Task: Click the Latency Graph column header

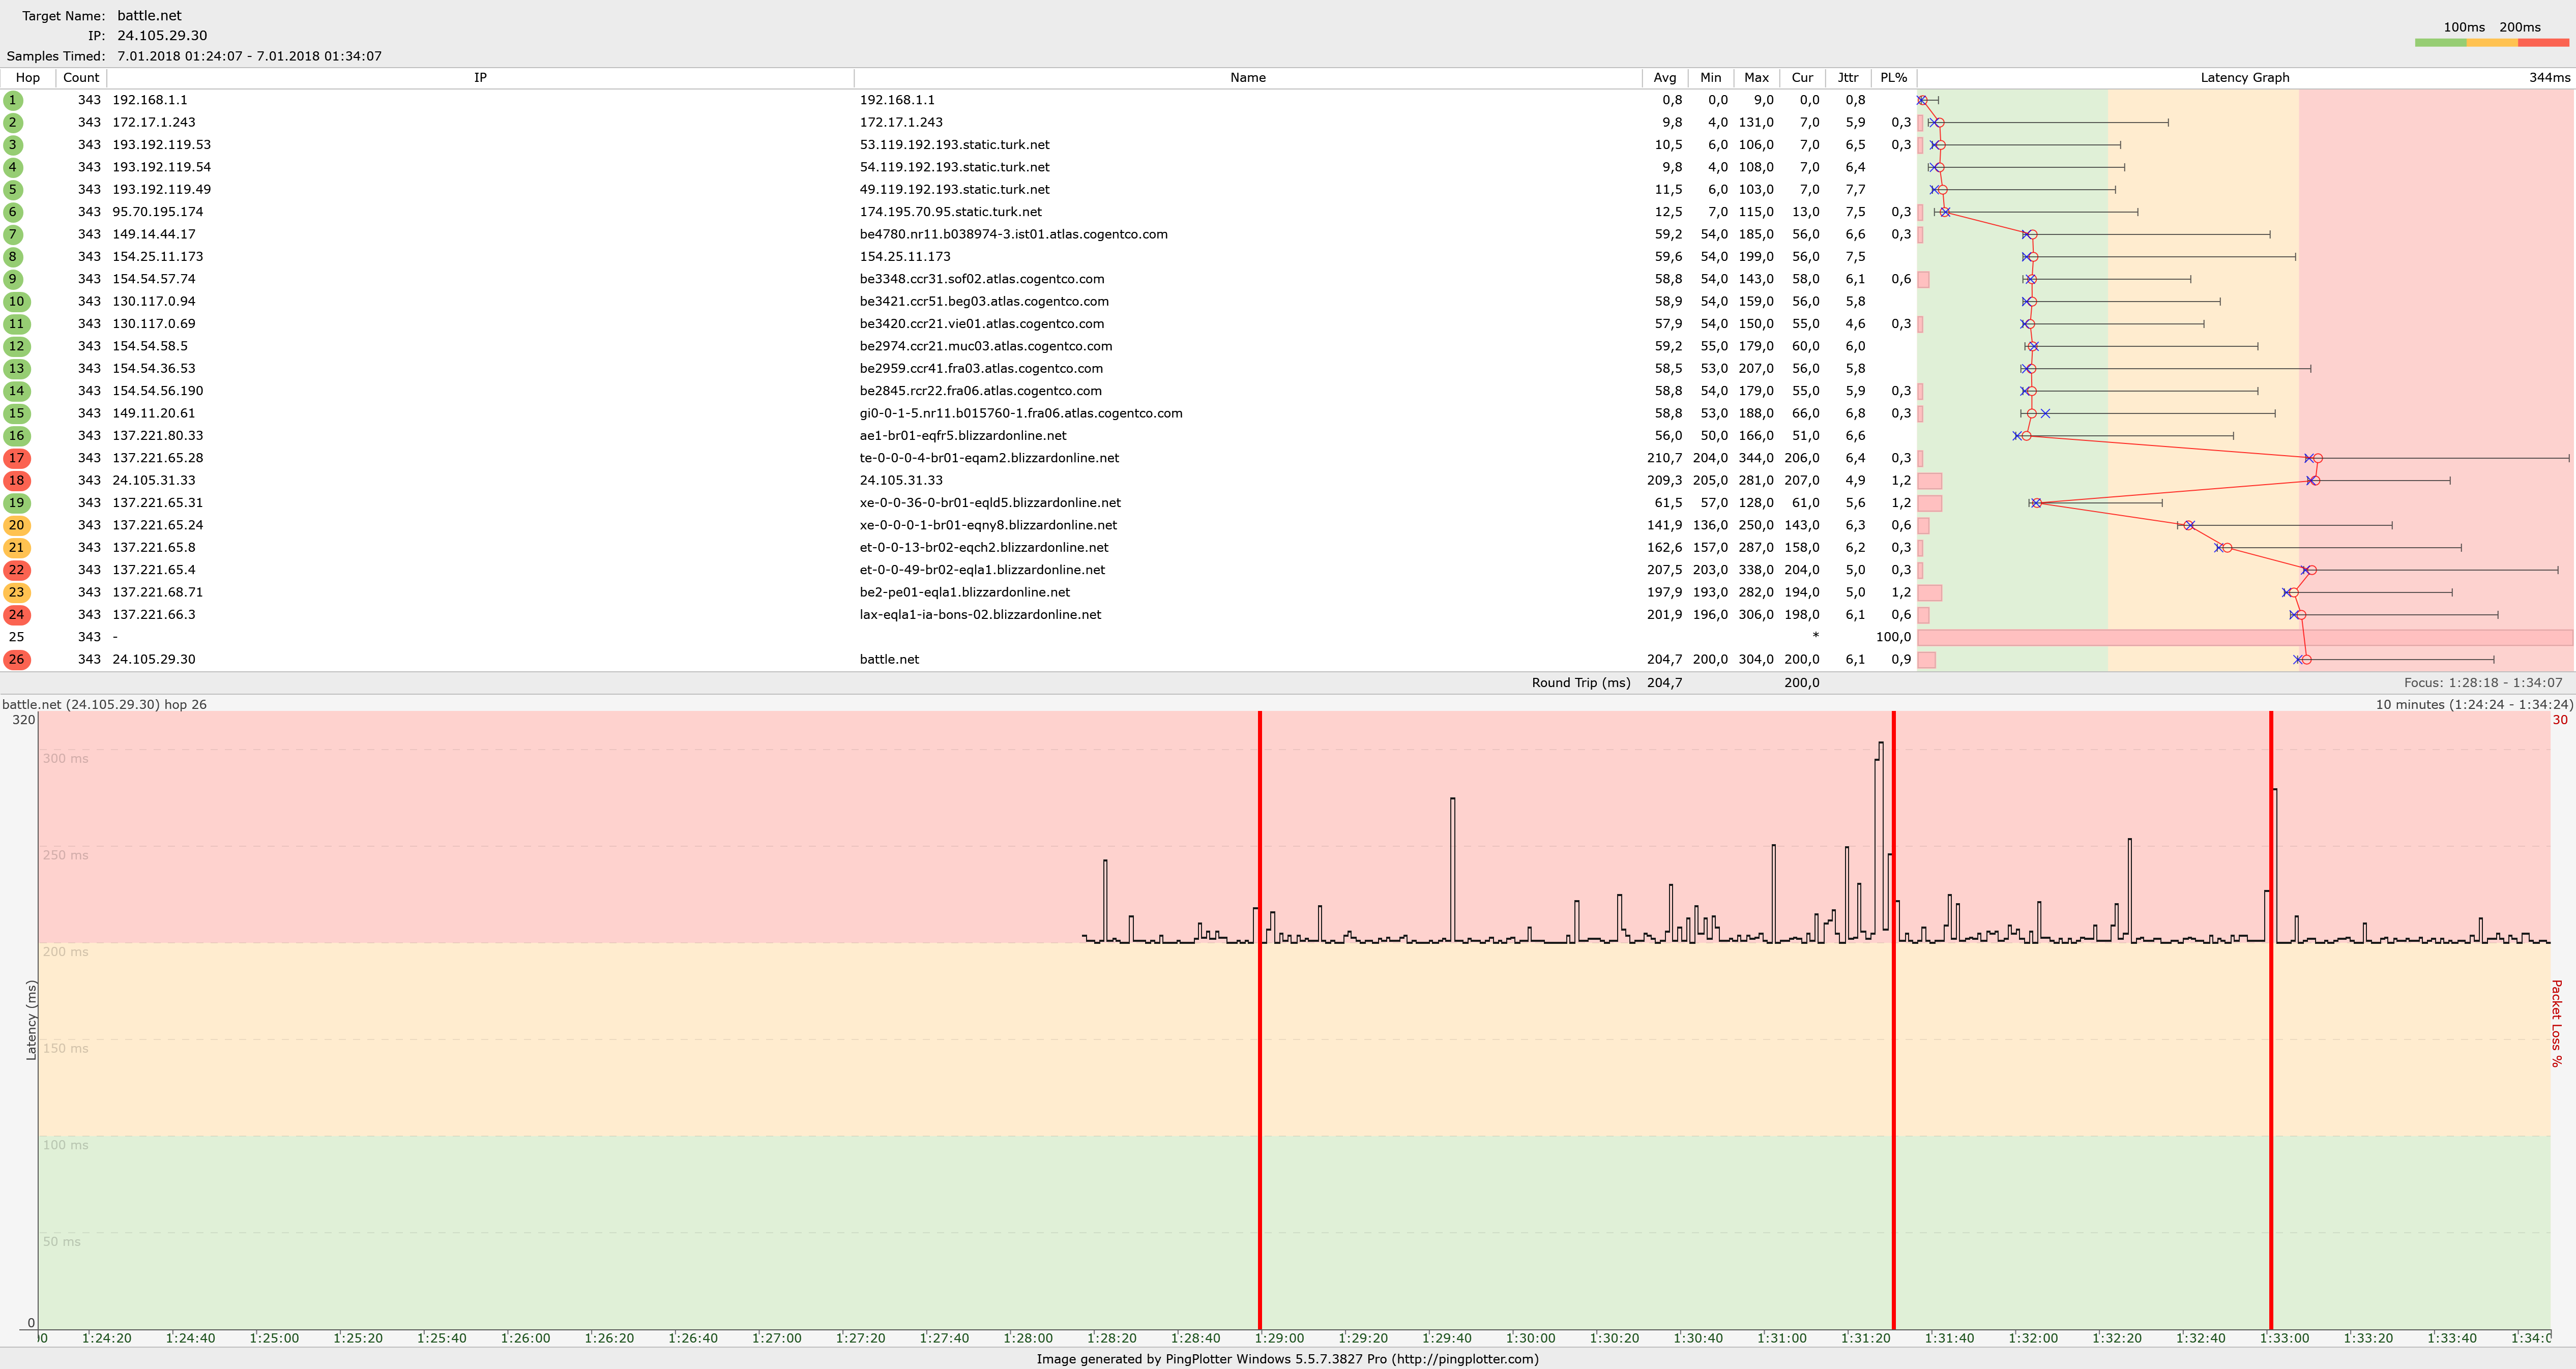Action: tap(2244, 78)
